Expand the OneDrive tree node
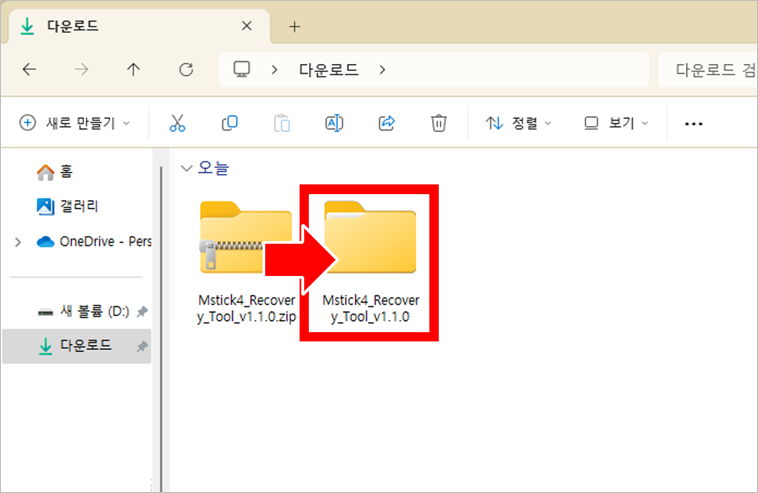Viewport: 758px width, 493px height. (x=17, y=242)
